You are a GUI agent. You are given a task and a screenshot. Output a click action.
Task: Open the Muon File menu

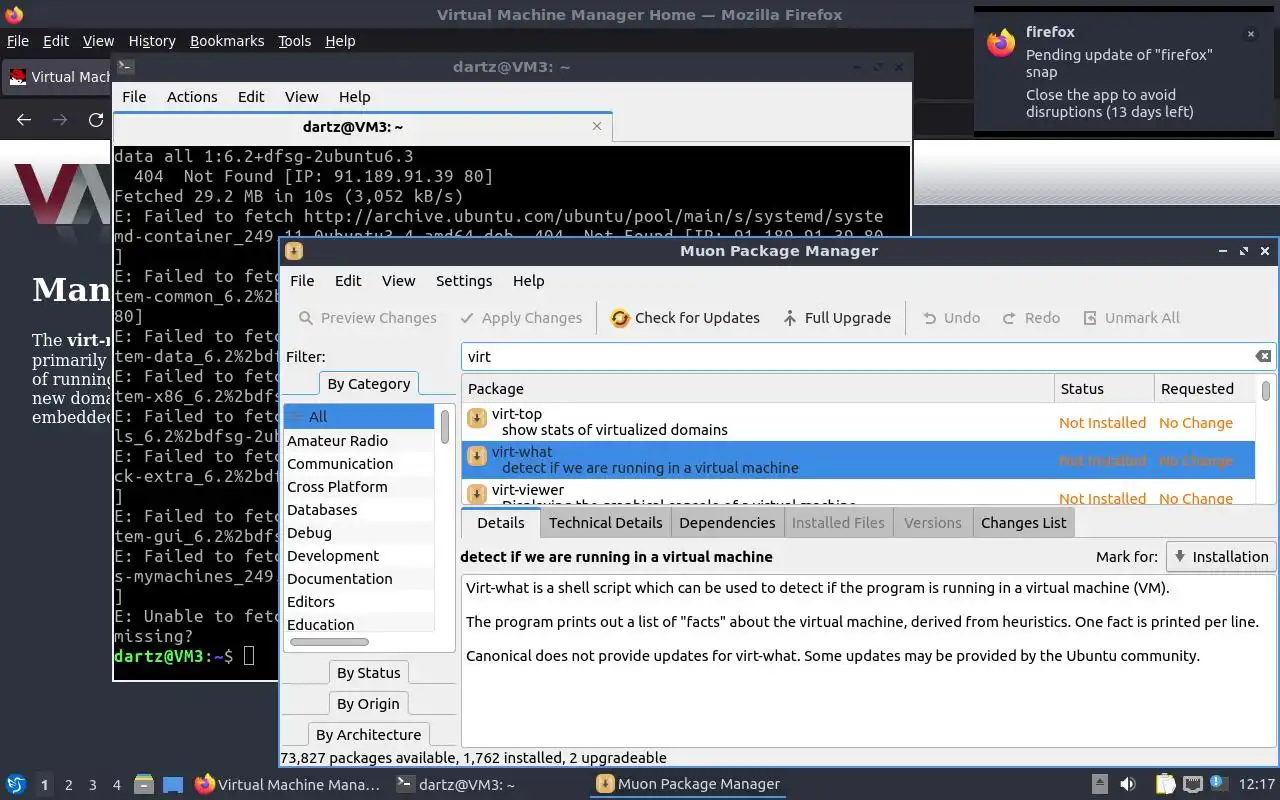click(x=302, y=281)
